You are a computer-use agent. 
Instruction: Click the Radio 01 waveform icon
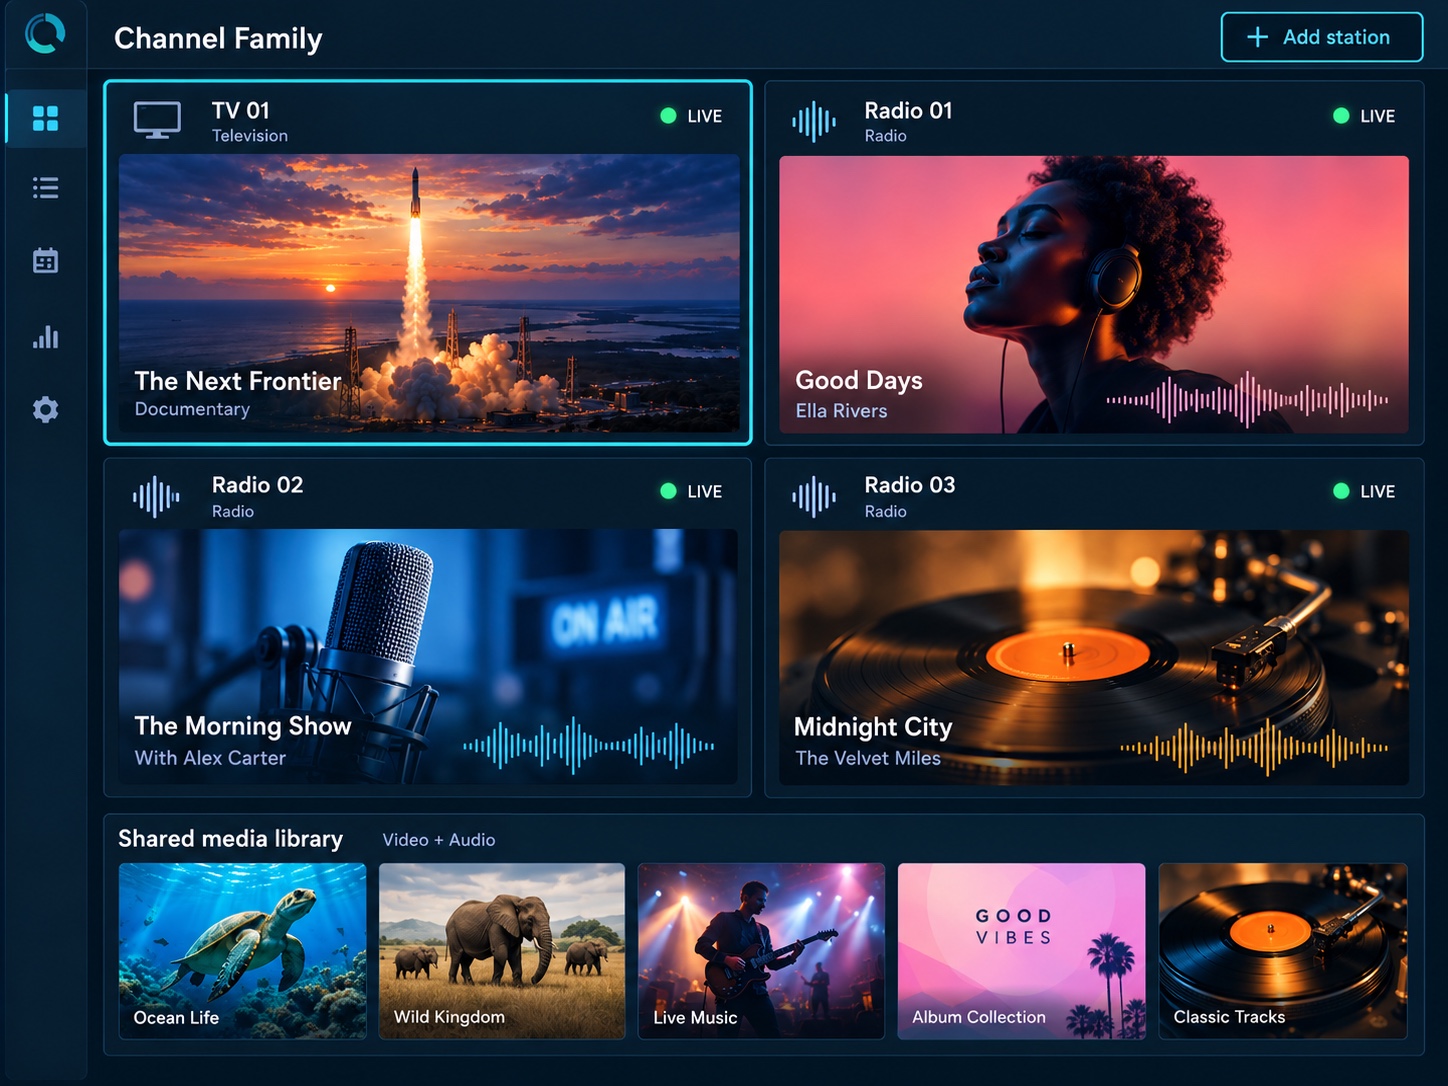coord(814,121)
